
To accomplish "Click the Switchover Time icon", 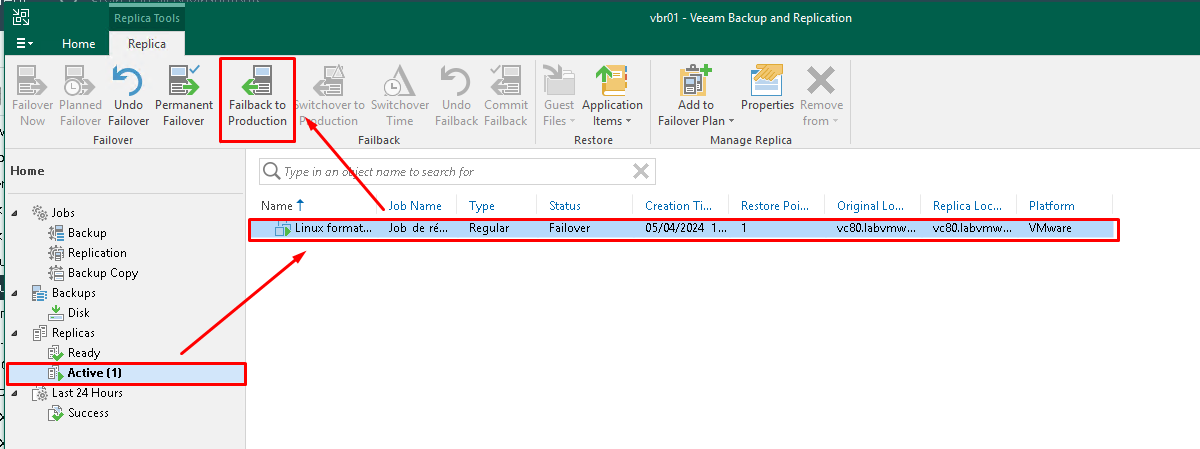I will click(x=400, y=96).
